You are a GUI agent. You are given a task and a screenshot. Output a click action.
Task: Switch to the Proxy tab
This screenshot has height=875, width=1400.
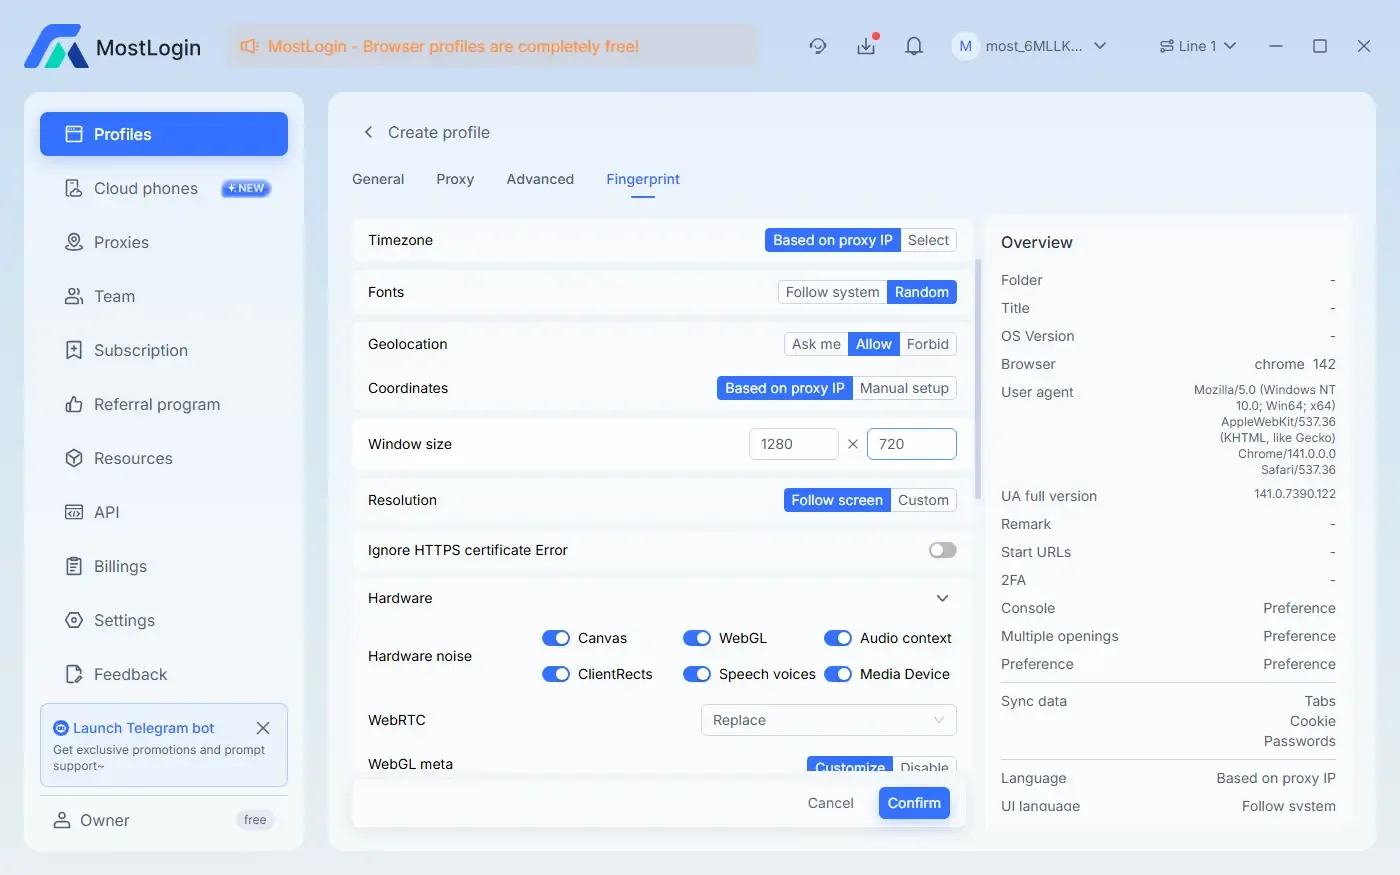pyautogui.click(x=455, y=179)
